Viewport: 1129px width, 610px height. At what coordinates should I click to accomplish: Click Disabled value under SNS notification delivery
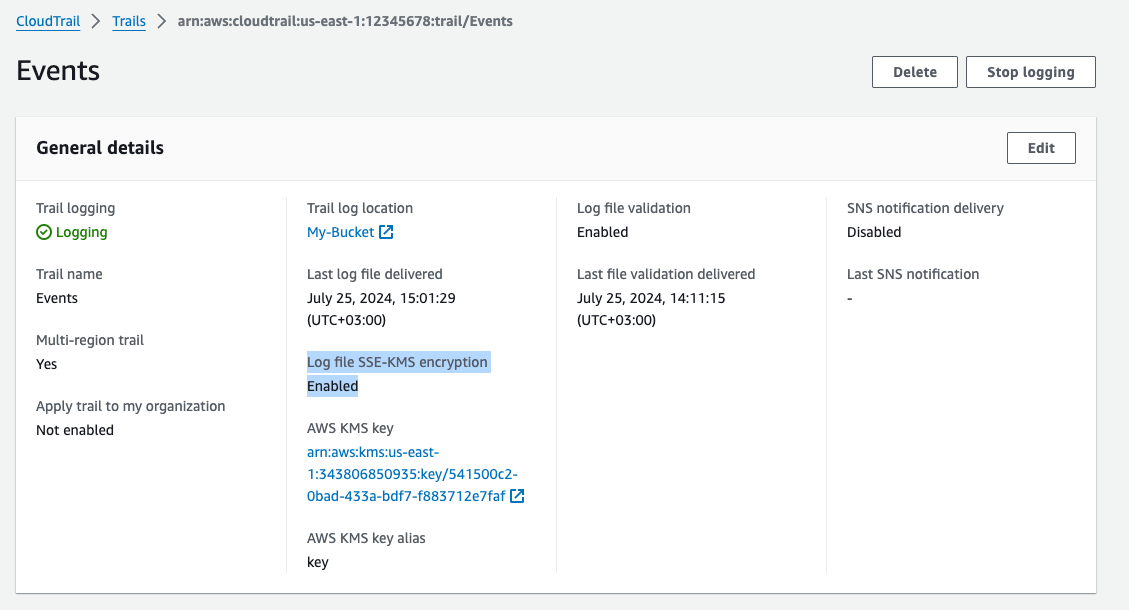pos(874,232)
